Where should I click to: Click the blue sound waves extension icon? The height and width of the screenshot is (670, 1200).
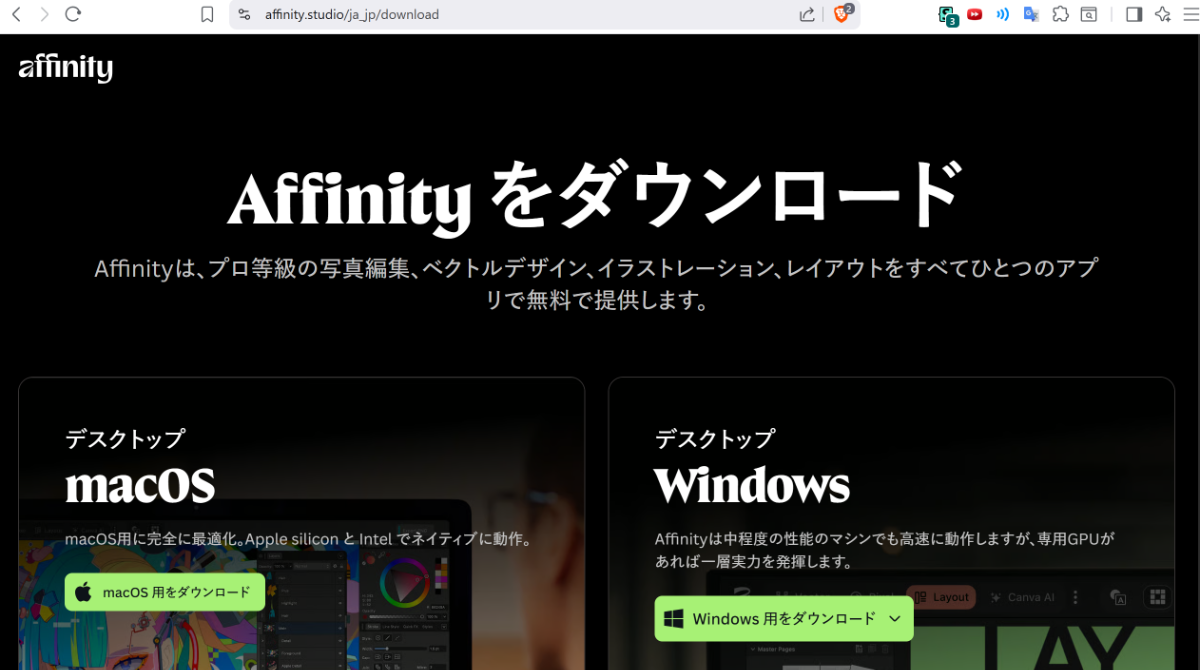1003,14
